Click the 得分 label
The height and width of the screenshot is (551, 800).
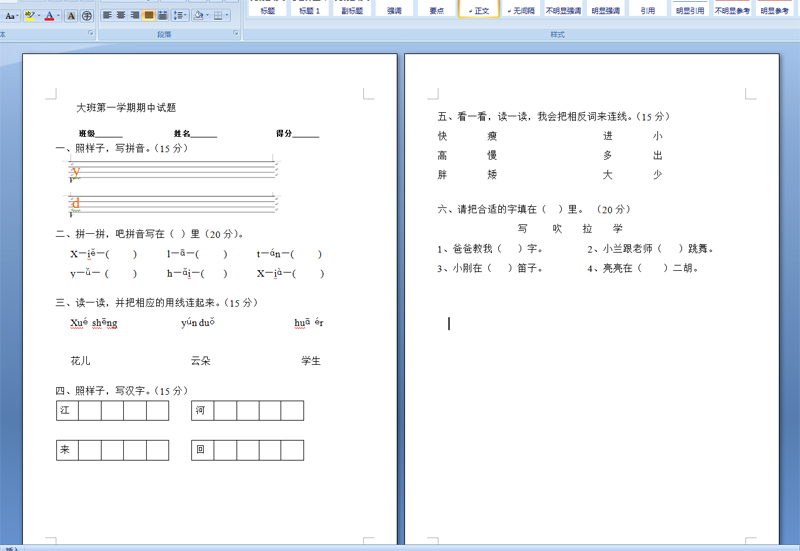(x=284, y=134)
